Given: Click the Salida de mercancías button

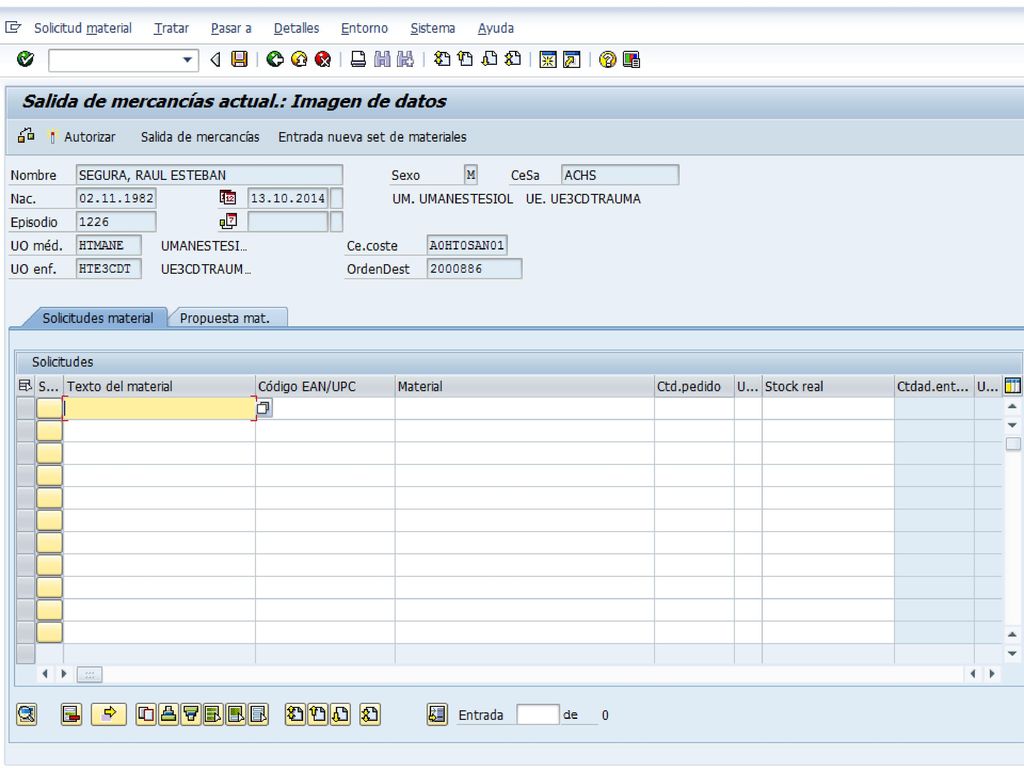Looking at the screenshot, I should (x=200, y=136).
